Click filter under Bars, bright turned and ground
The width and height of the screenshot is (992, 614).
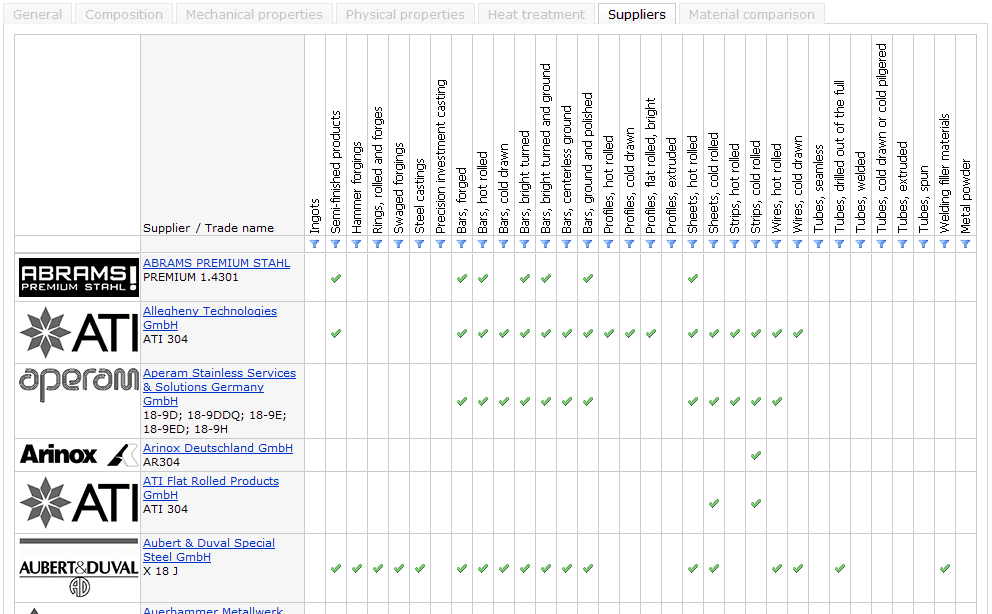click(x=545, y=244)
